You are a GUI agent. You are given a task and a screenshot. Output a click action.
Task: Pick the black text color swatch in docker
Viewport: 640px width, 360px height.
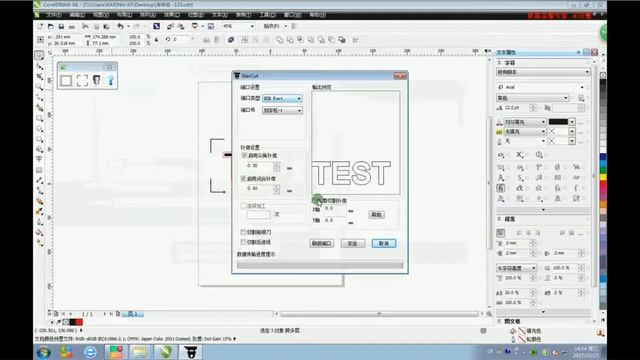tap(558, 122)
